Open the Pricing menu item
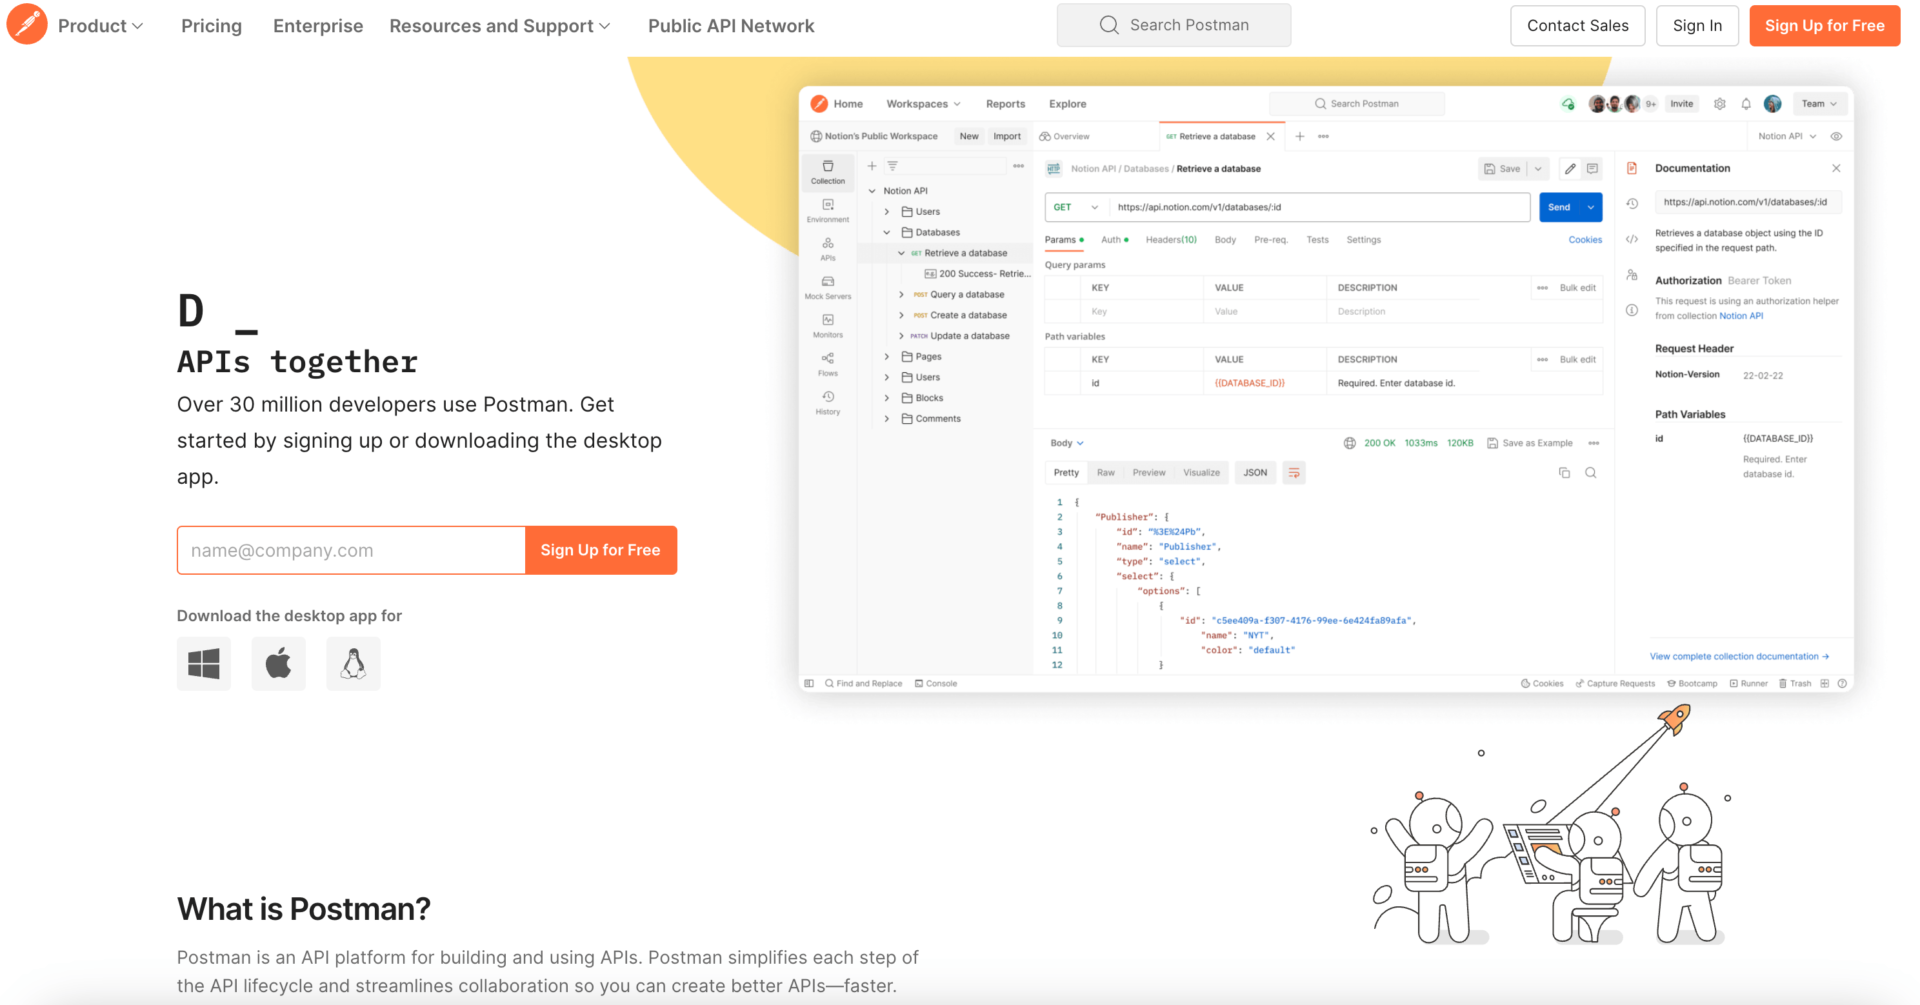The height and width of the screenshot is (1005, 1920). [x=211, y=26]
